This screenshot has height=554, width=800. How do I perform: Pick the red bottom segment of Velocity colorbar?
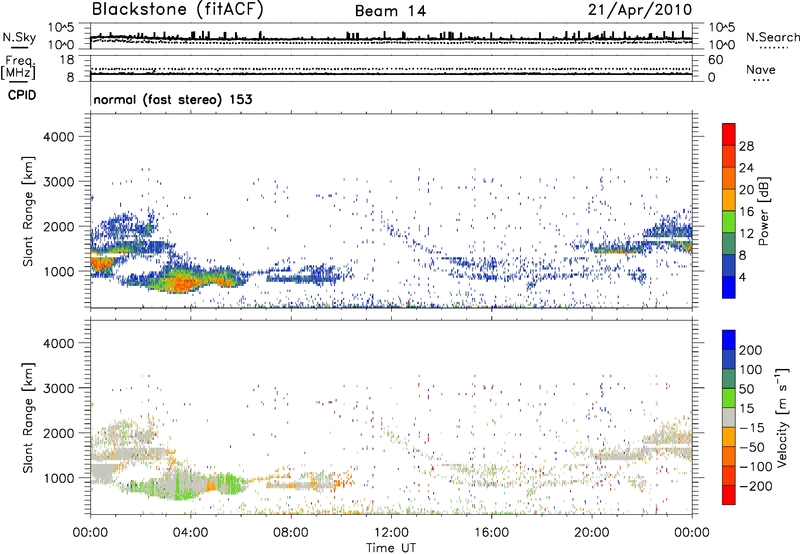729,494
